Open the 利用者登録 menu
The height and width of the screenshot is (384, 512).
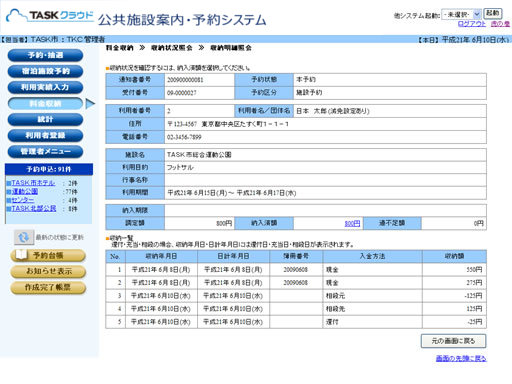coord(45,135)
